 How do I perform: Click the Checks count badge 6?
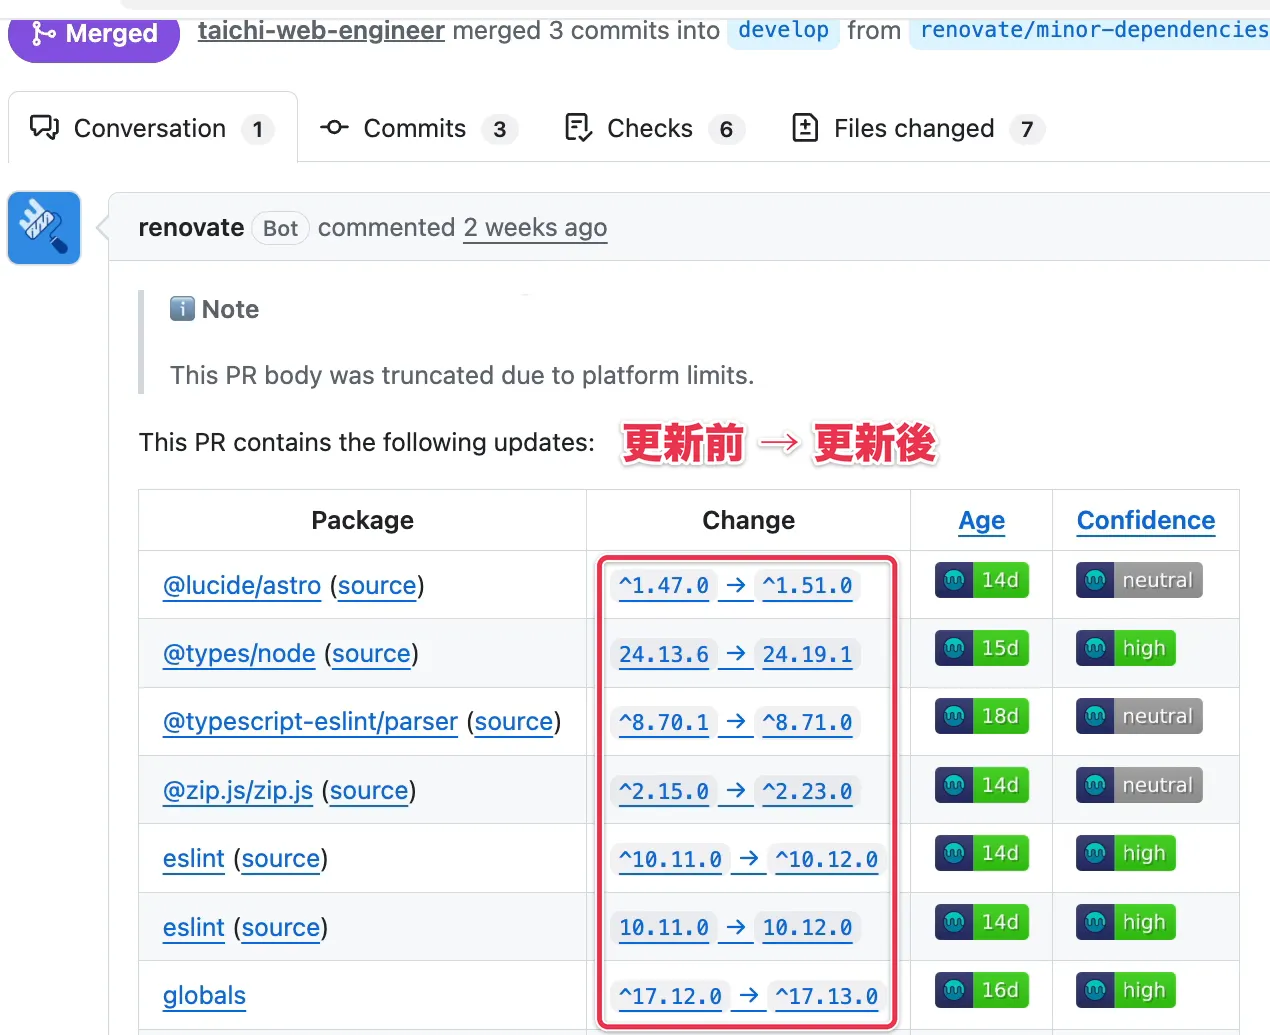click(727, 129)
